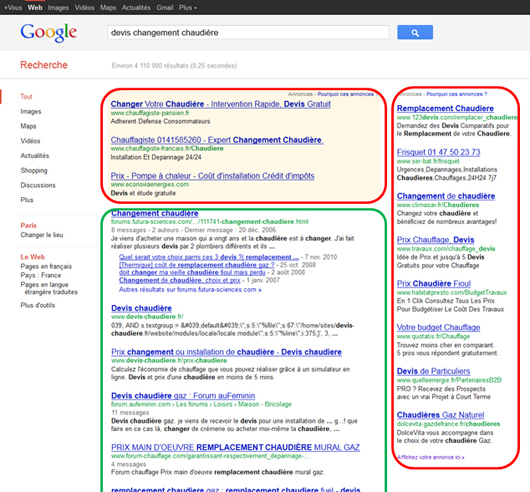Open sublink '[Thermique] coût de remplacement chaudière gaz'
This screenshot has width=530, height=492.
click(x=196, y=265)
